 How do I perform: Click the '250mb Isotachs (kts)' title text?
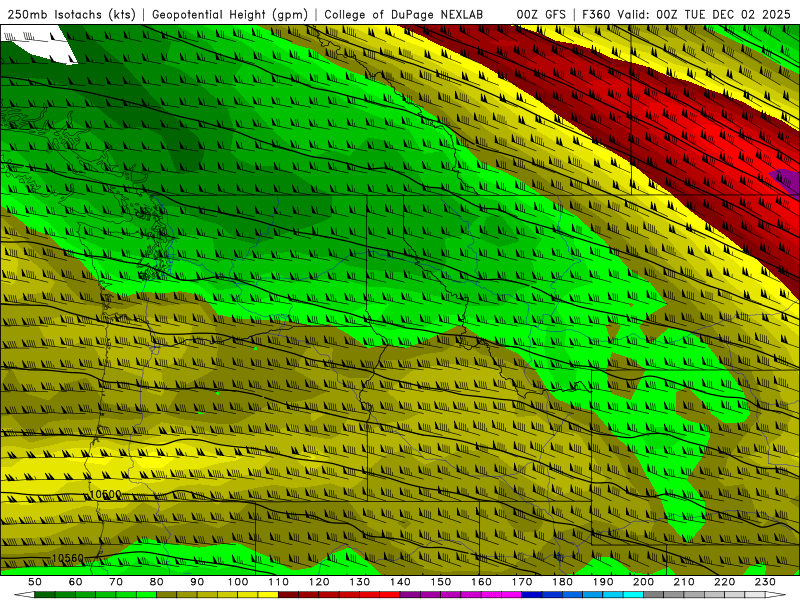coord(71,14)
